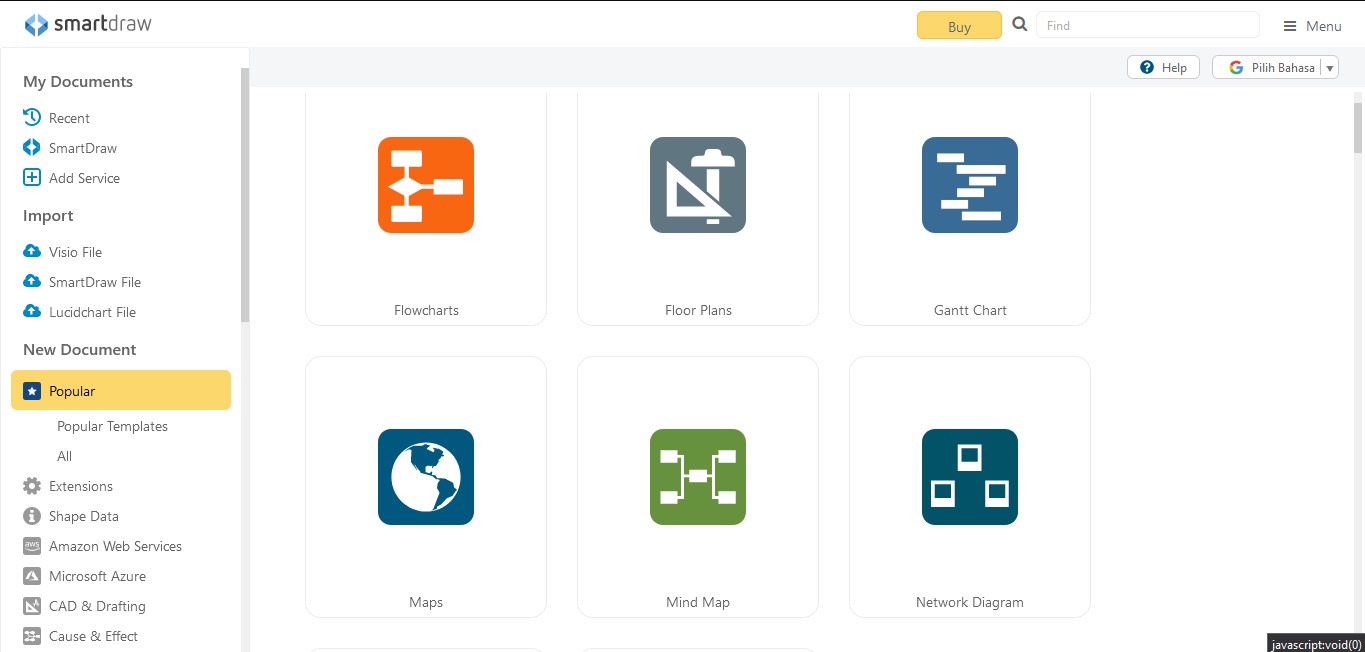Click the Recent documents link

coord(69,118)
